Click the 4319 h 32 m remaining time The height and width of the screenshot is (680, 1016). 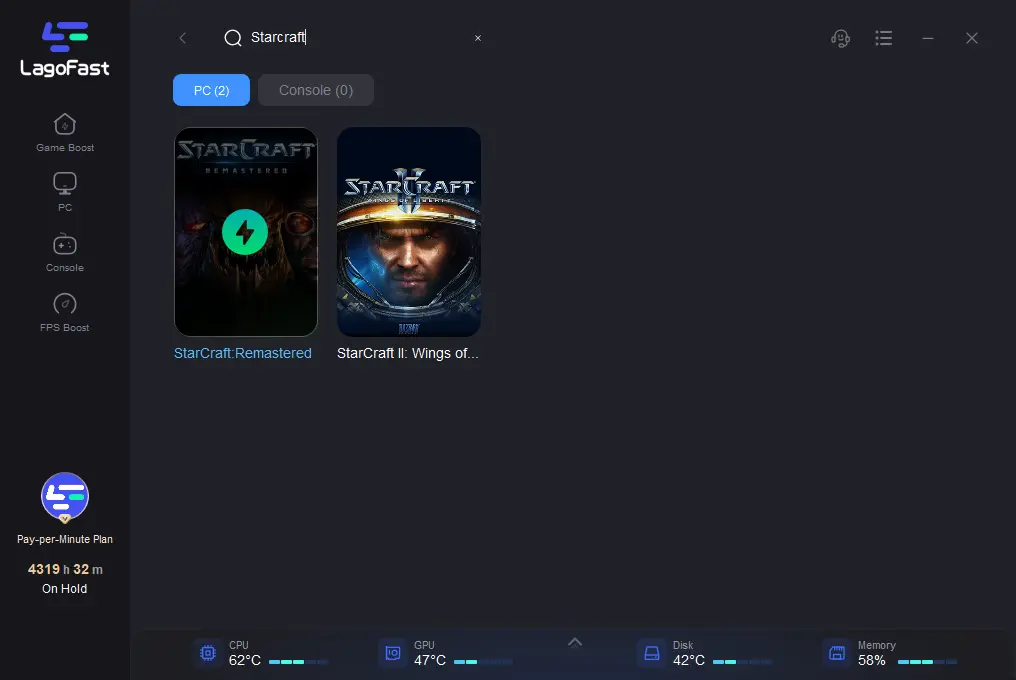65,569
